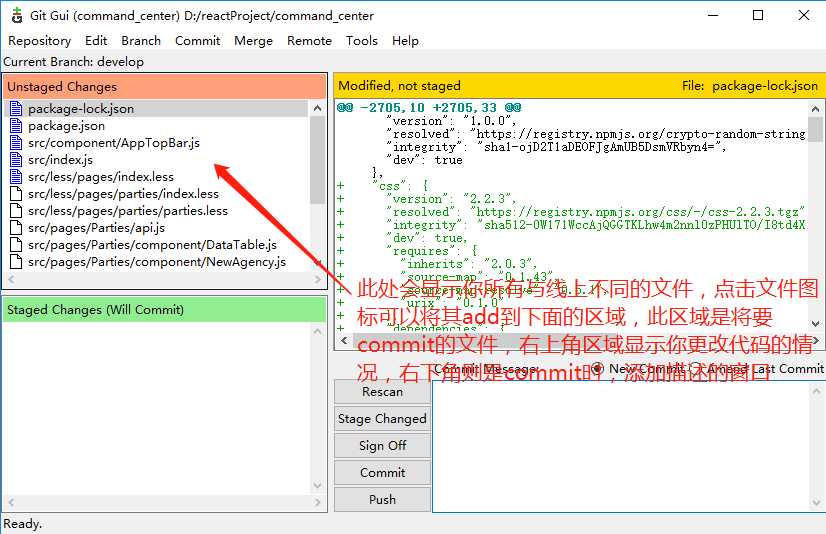The height and width of the screenshot is (534, 826).
Task: Click the Commit button
Action: 382,472
